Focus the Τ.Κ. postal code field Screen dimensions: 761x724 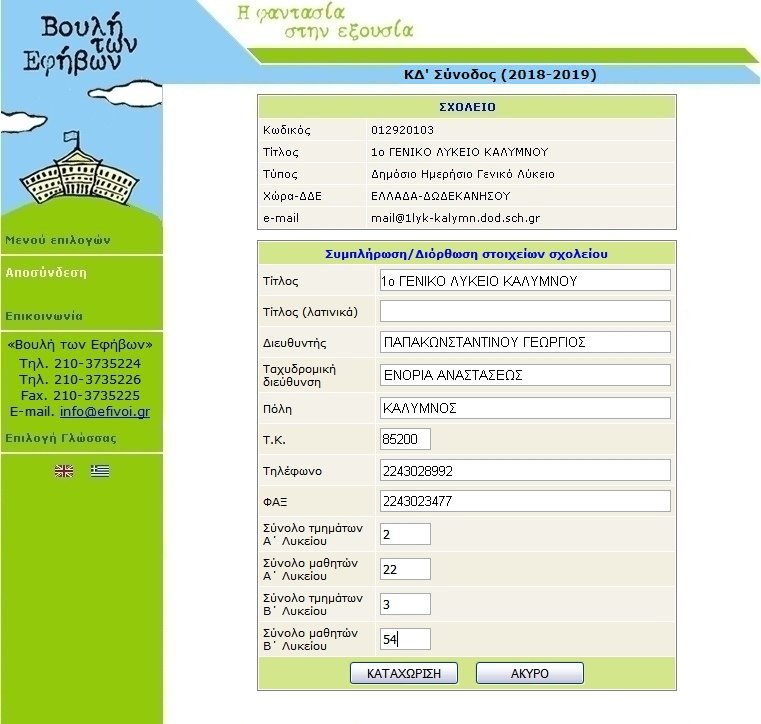coord(405,439)
